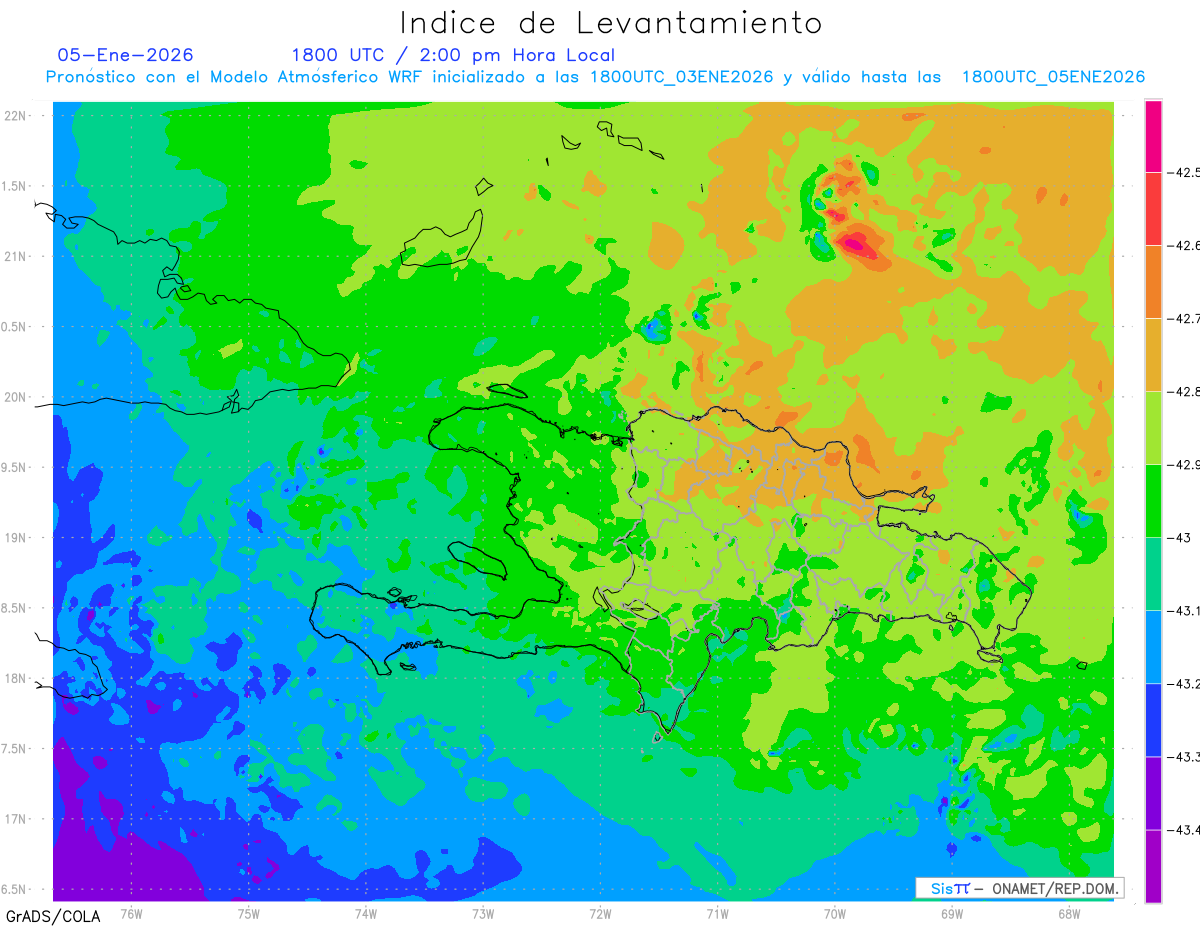Image resolution: width=1200 pixels, height=927 pixels.
Task: Click the -42.7 color bar label
Action: [x=1185, y=319]
